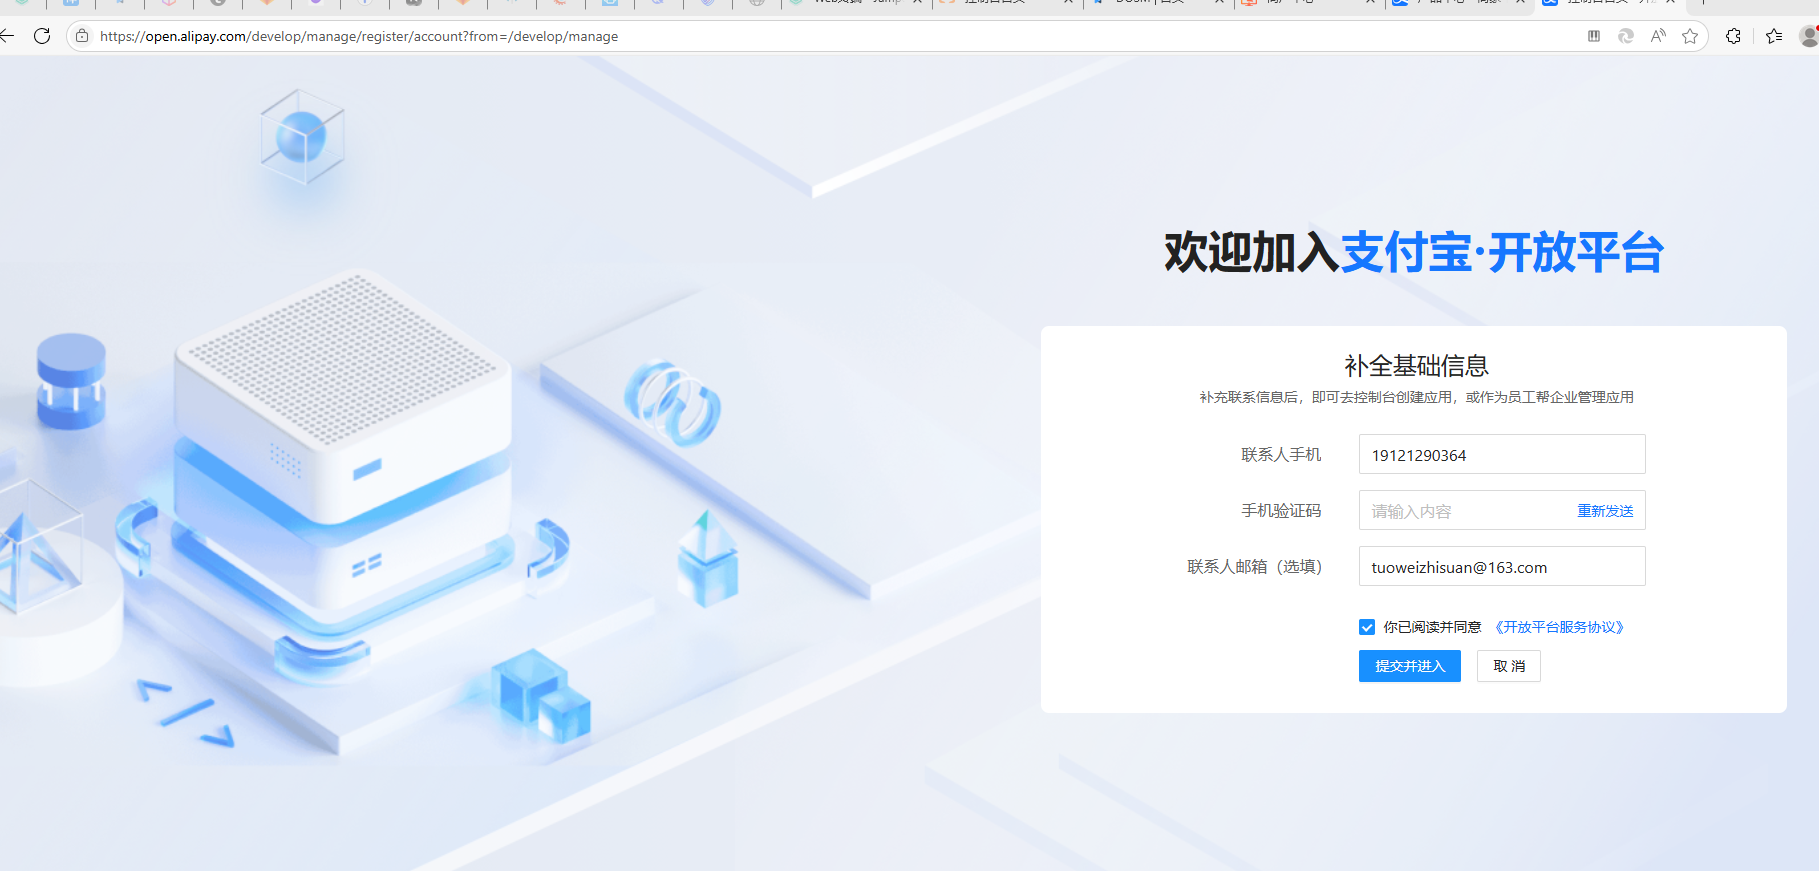Open the browser profile avatar
This screenshot has height=871, width=1819.
tap(1809, 36)
